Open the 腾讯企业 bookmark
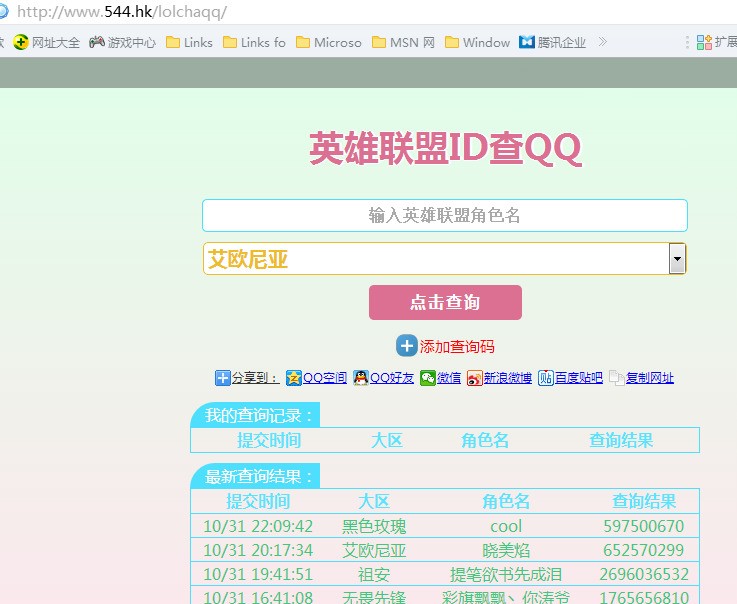The height and width of the screenshot is (604, 737). [552, 42]
